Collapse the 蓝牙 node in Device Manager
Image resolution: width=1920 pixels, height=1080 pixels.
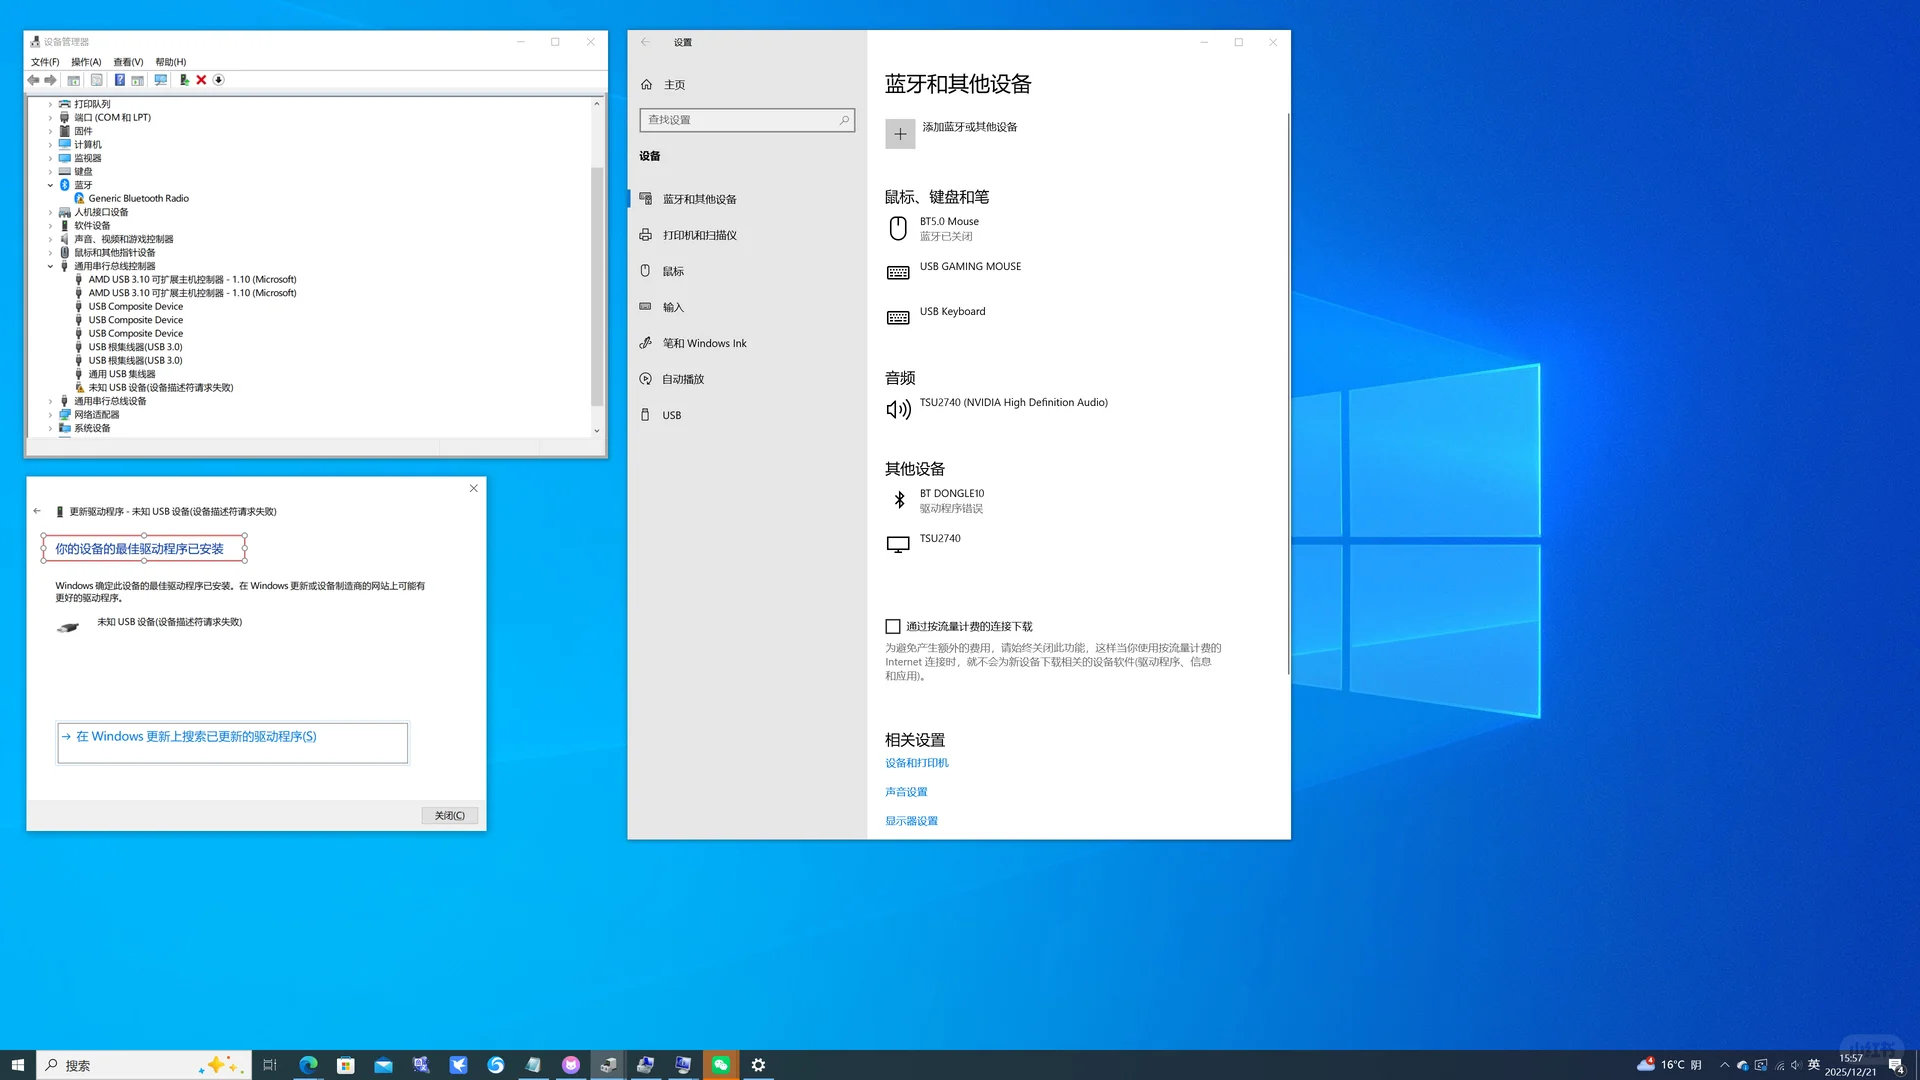50,184
